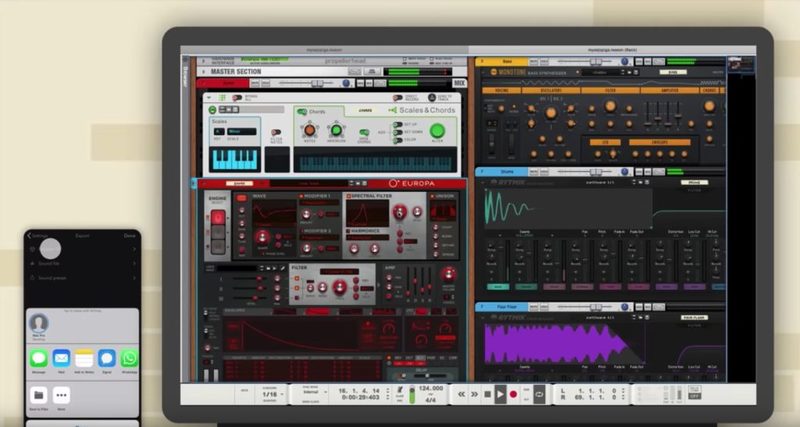Open the Sync Mode Internal dropdown
This screenshot has height=427, width=800.
(308, 393)
